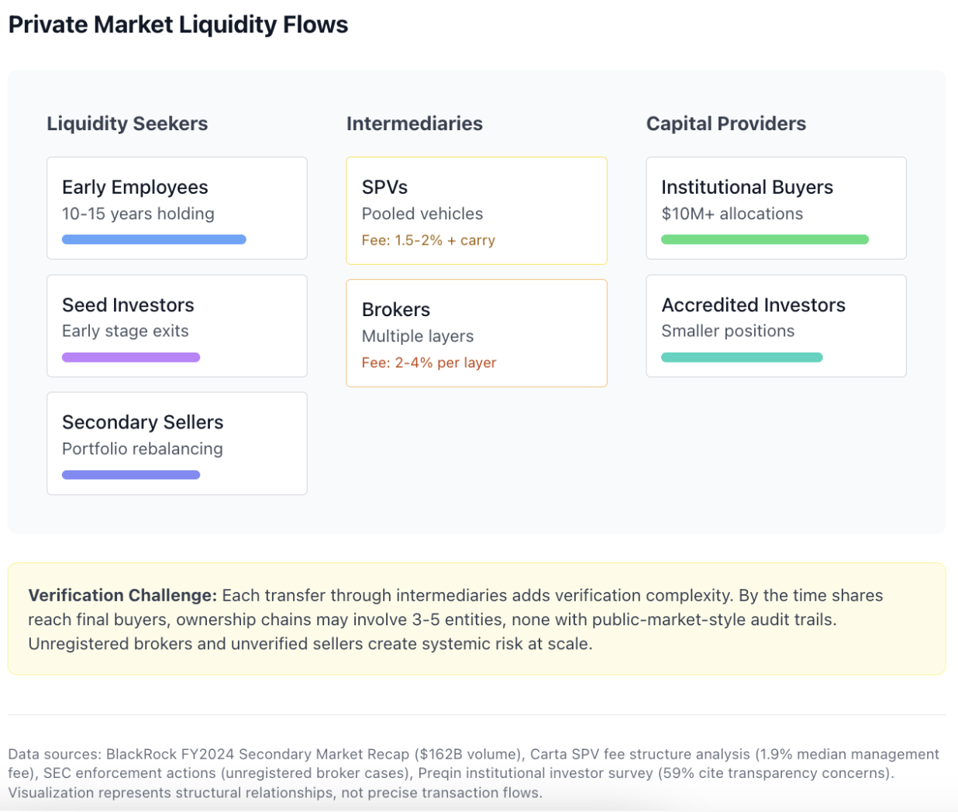Click the green Institutional Buyers bar
This screenshot has width=958, height=812.
(765, 240)
